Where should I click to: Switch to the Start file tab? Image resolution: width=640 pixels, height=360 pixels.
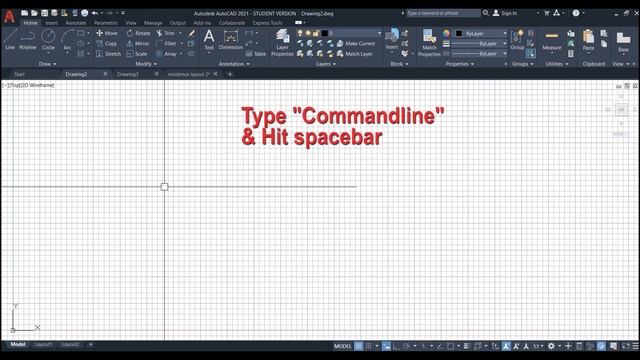click(19, 74)
